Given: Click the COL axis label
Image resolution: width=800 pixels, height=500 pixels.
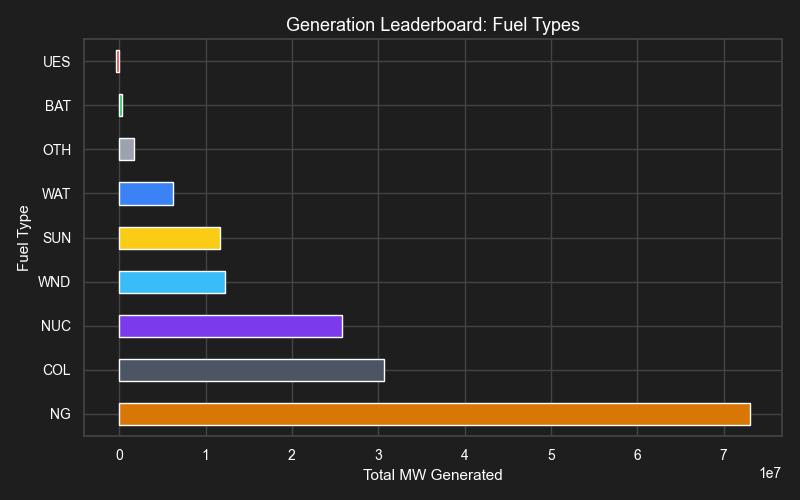Looking at the screenshot, I should point(57,370).
